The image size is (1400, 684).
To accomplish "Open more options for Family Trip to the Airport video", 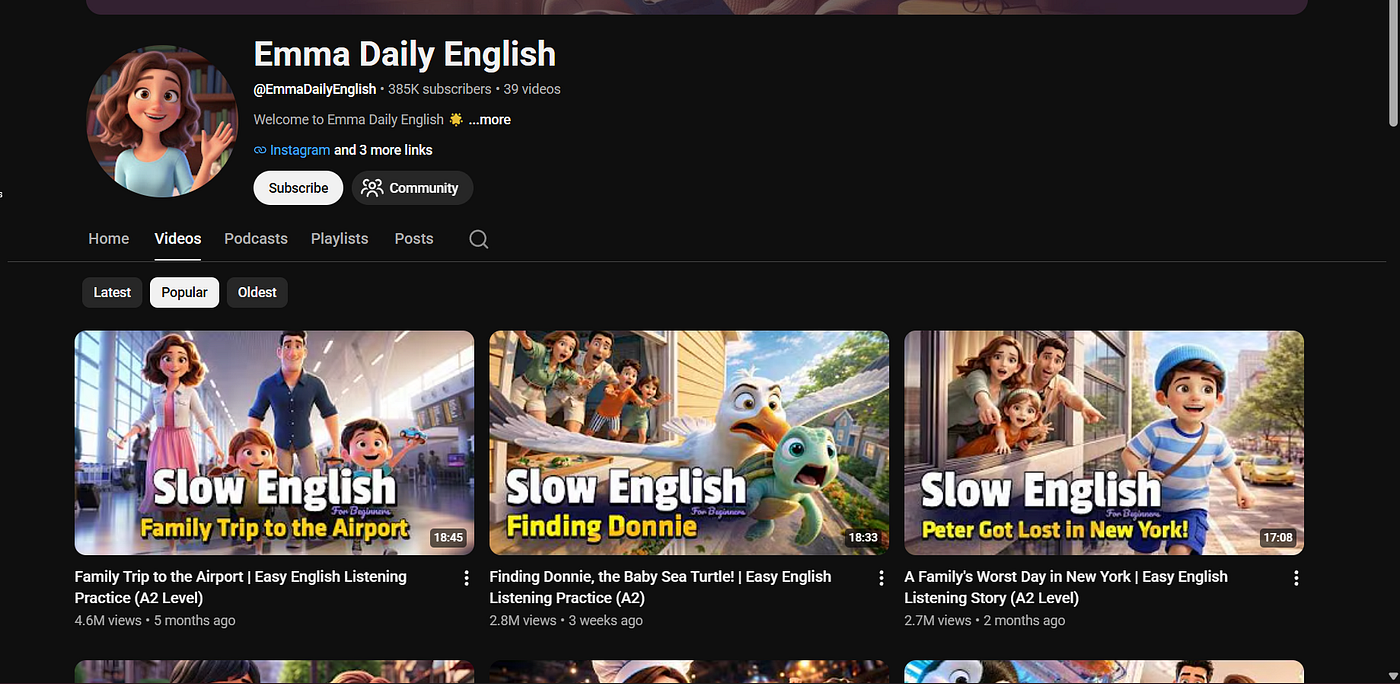I will [466, 578].
